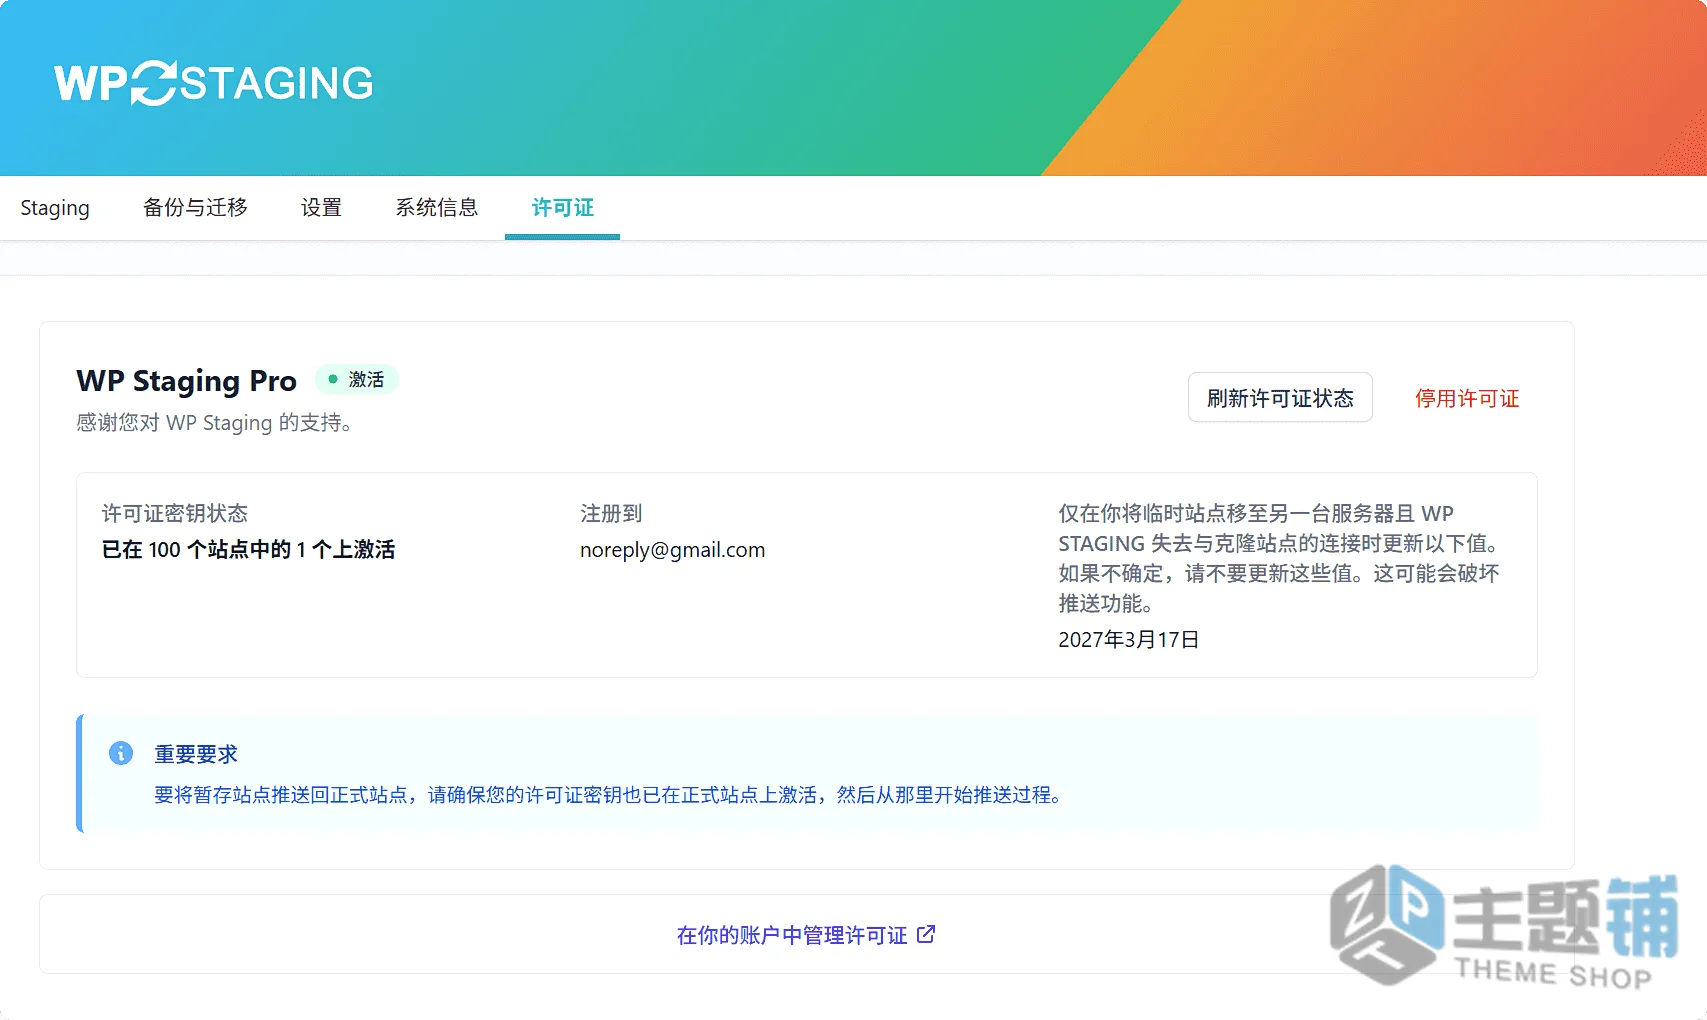Click the text 已在 100 个站点中的 1 个上激活

248,549
